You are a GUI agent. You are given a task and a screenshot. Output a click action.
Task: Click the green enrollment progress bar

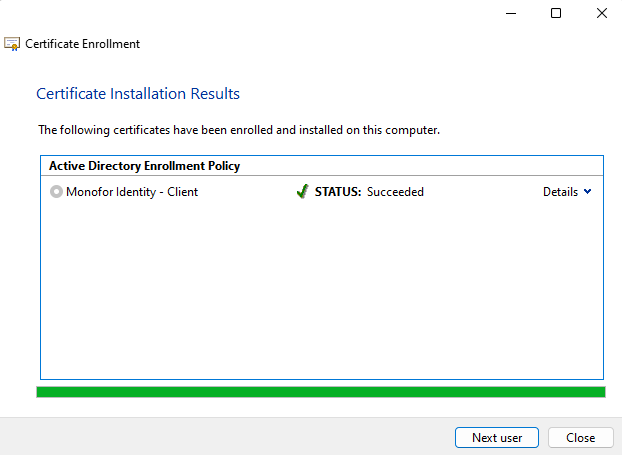click(320, 392)
